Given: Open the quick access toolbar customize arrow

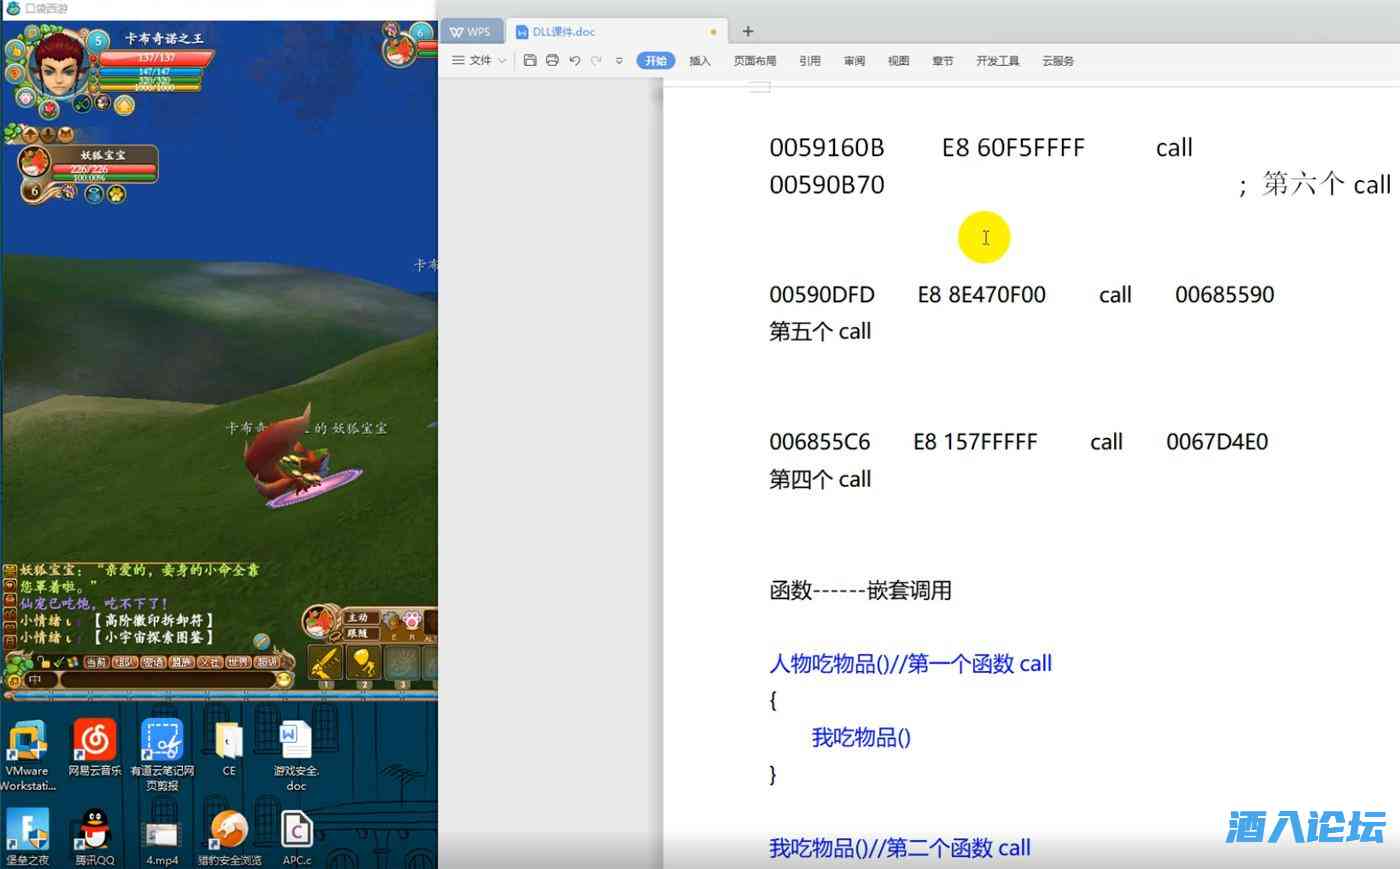Looking at the screenshot, I should pyautogui.click(x=619, y=61).
